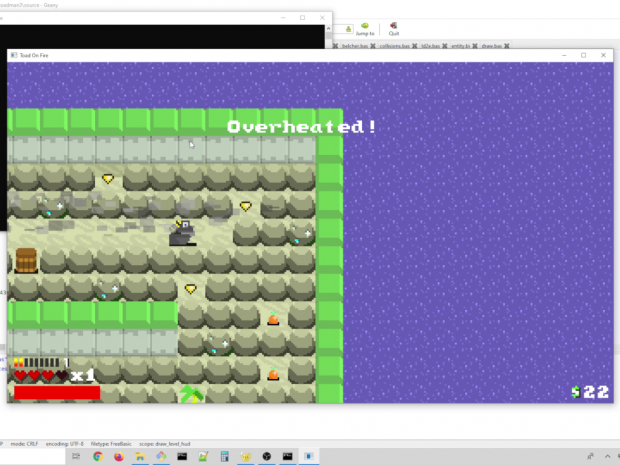Click the toad character in the game
This screenshot has width=620, height=465.
point(182,233)
